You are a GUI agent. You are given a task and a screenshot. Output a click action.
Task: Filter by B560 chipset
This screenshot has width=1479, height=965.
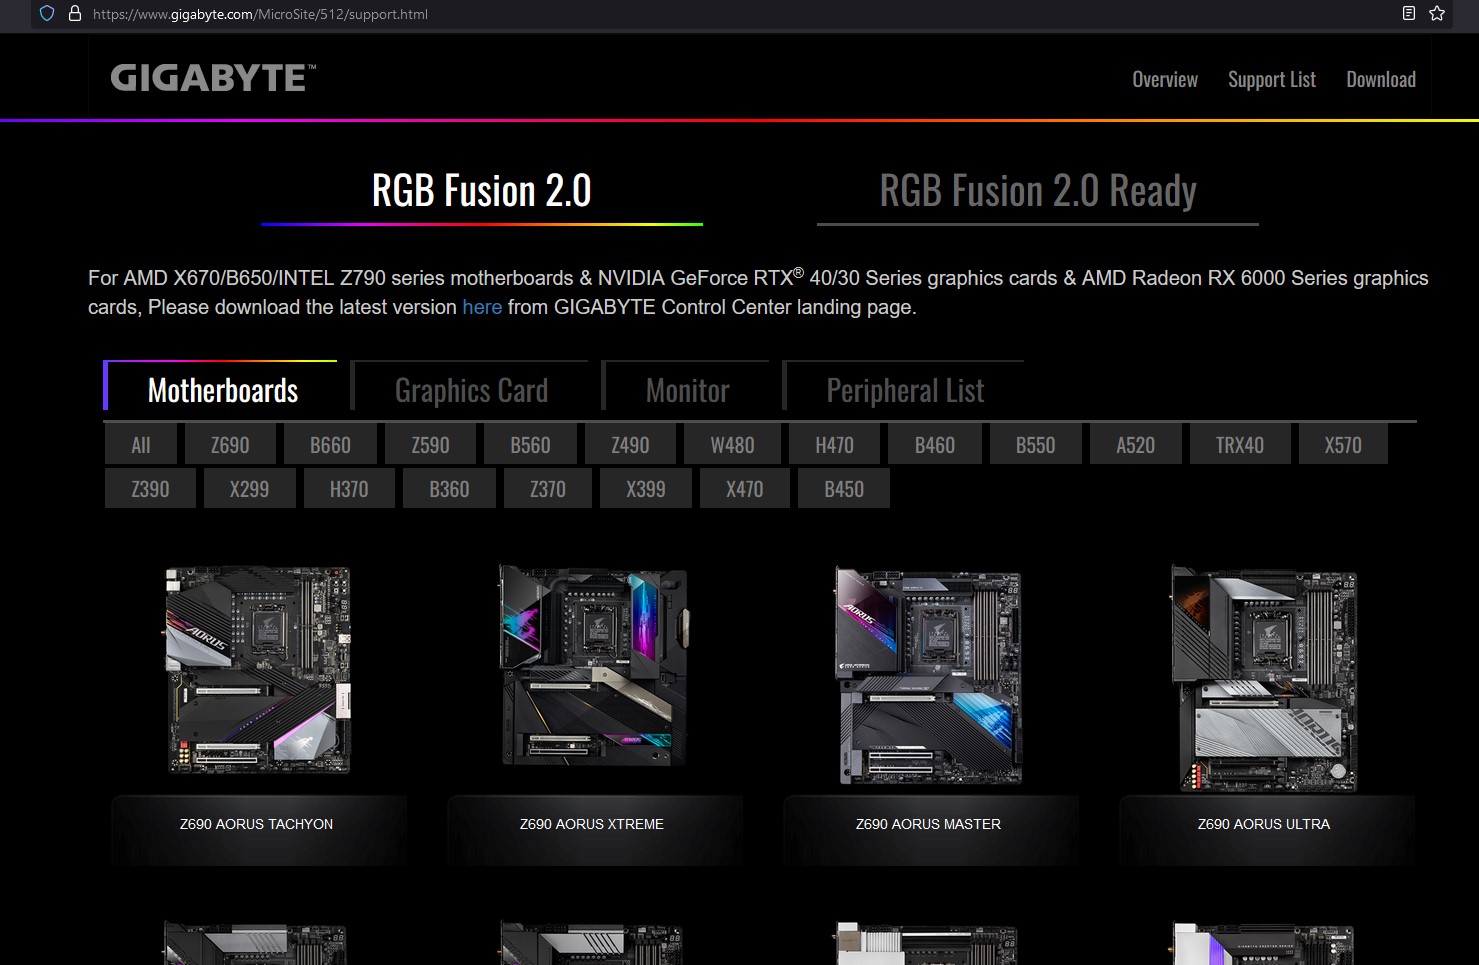530,445
